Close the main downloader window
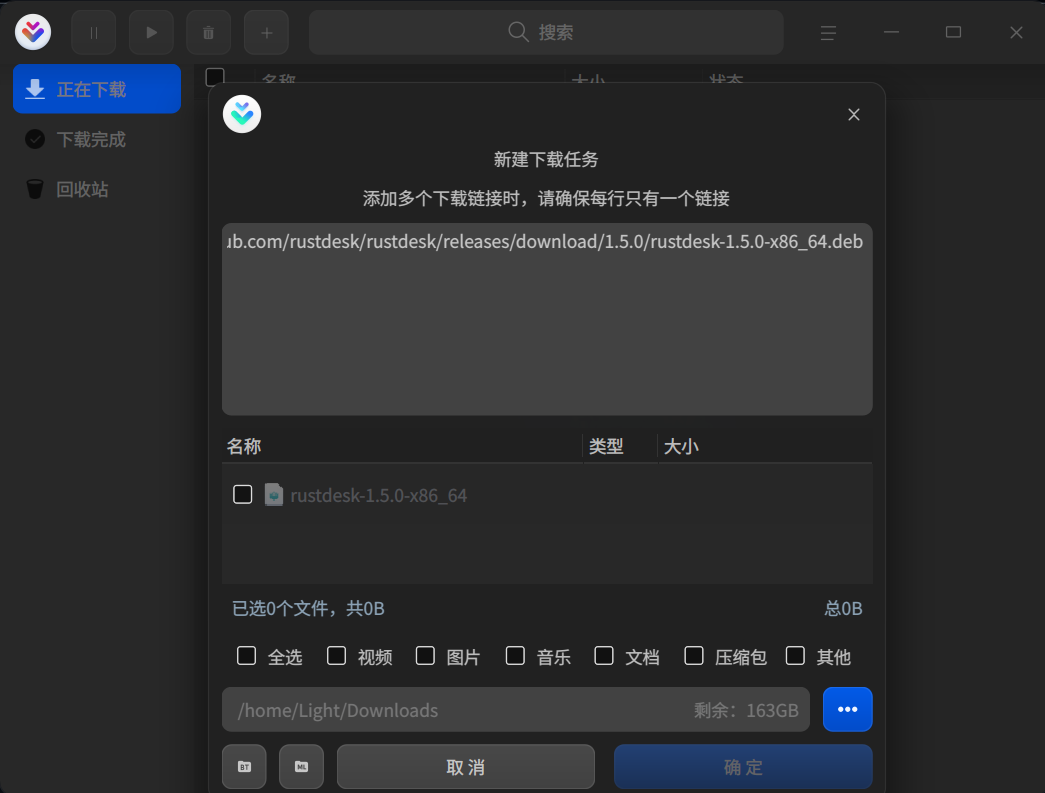The height and width of the screenshot is (793, 1045). click(1016, 33)
